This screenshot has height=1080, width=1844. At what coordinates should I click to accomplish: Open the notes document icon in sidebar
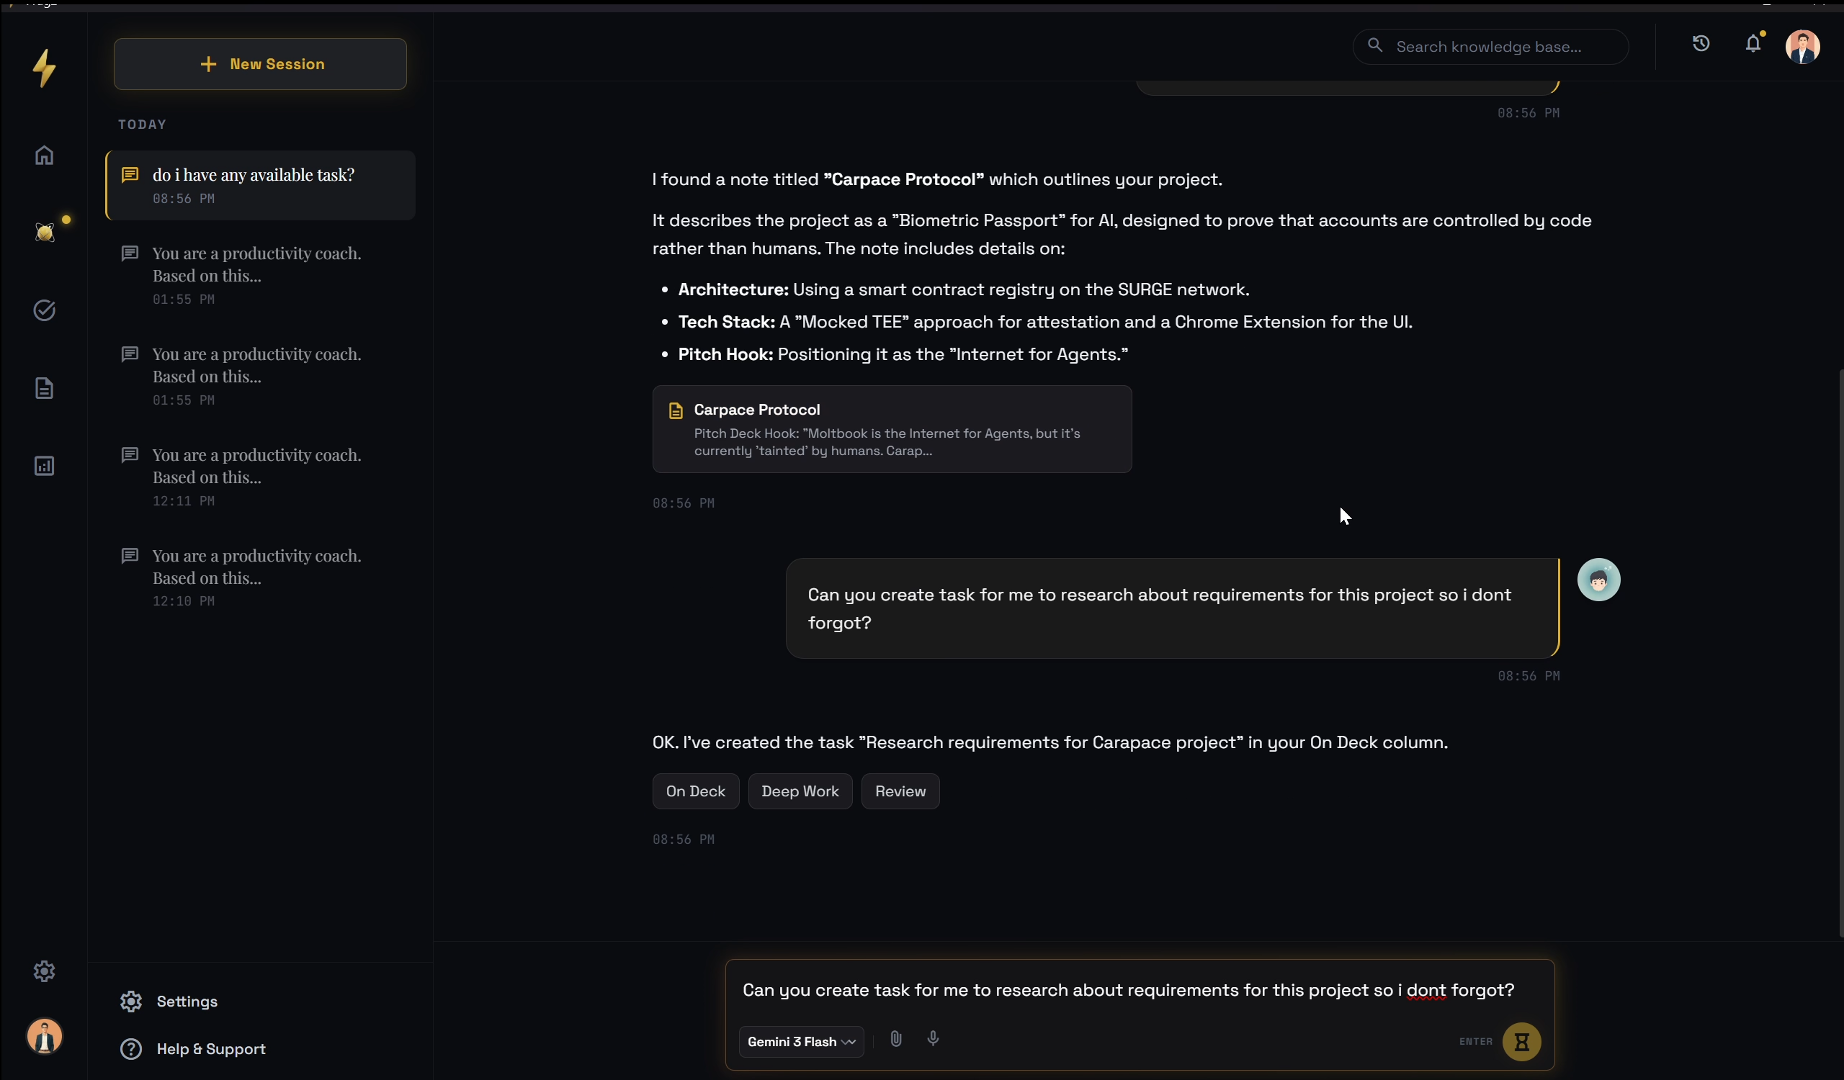[44, 388]
